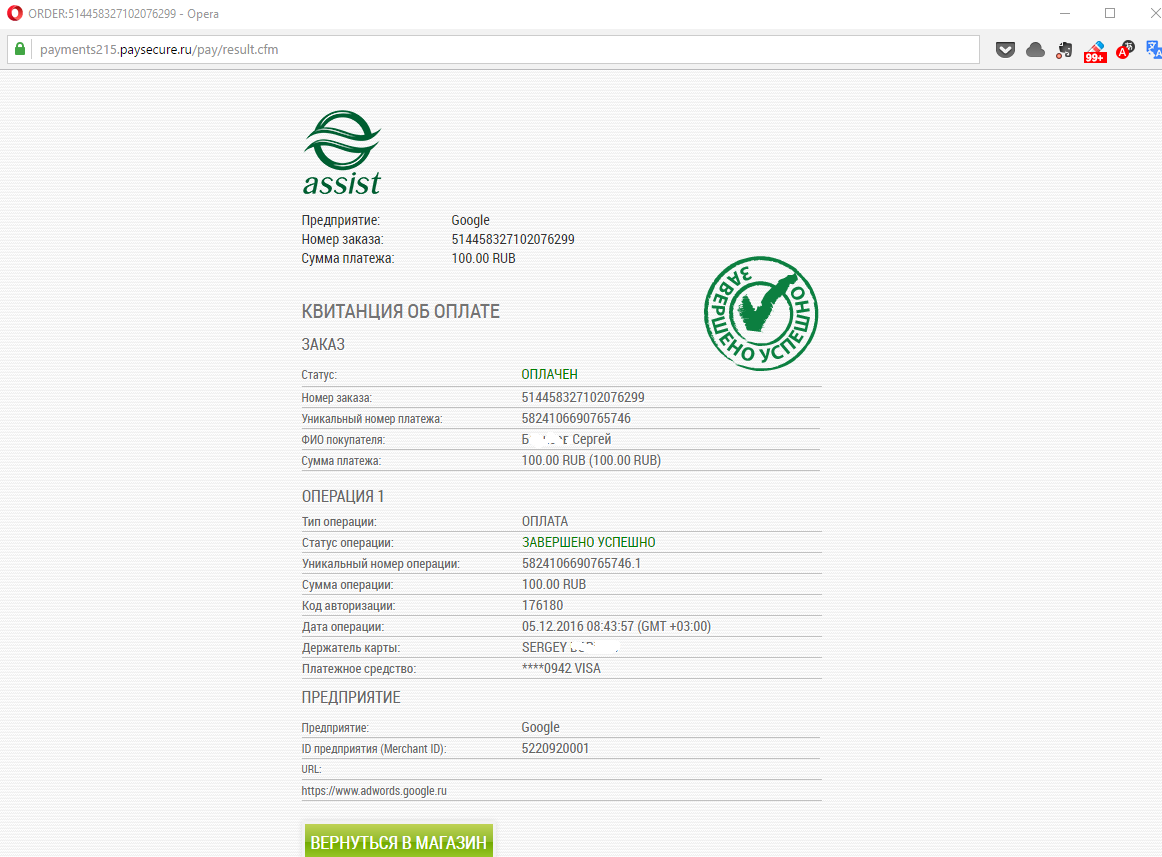Click the Держатель карты SERGEY value

[x=570, y=647]
